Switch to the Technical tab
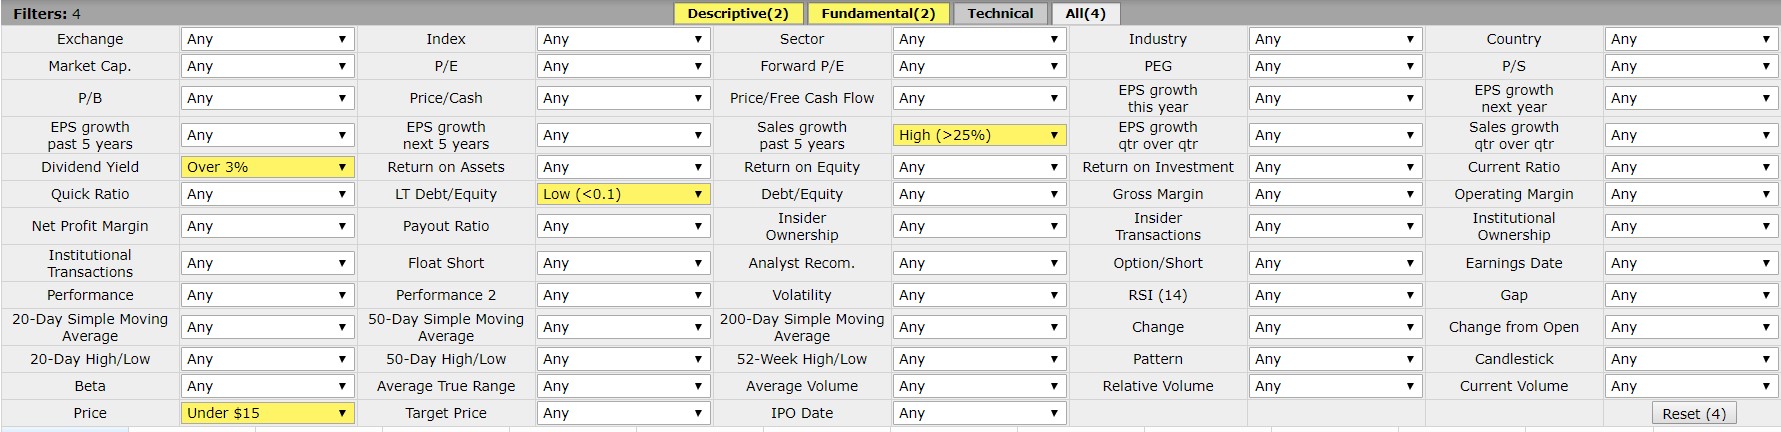This screenshot has width=1781, height=432. 1000,13
